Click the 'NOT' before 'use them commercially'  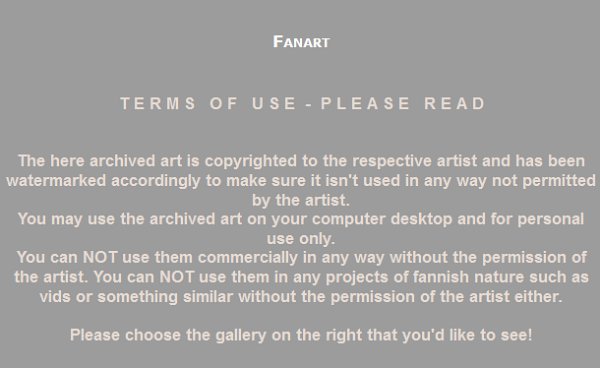pyautogui.click(x=100, y=257)
